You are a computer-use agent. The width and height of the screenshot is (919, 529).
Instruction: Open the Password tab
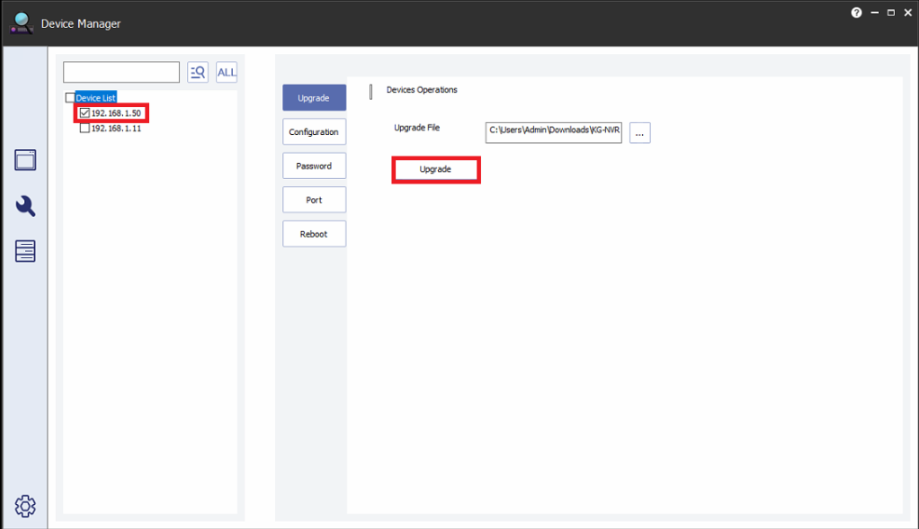point(314,166)
